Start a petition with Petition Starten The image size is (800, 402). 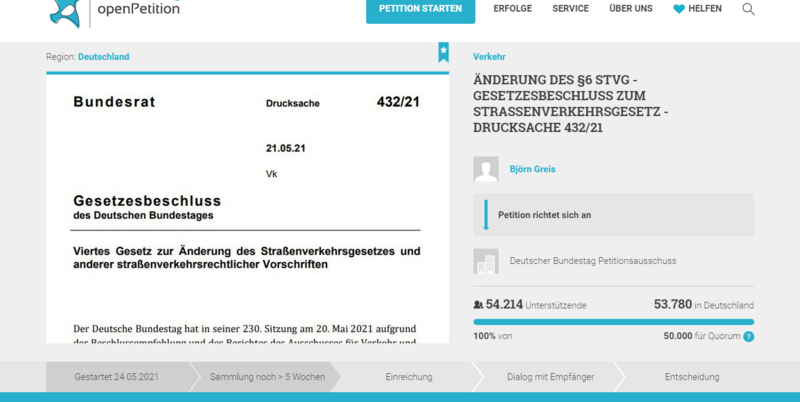(420, 9)
